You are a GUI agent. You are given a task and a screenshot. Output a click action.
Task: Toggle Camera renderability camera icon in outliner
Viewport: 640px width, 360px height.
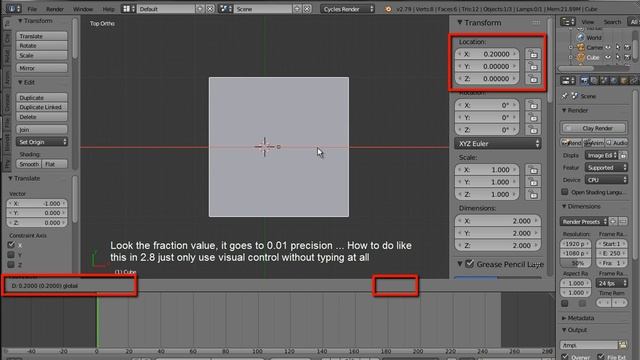627,47
